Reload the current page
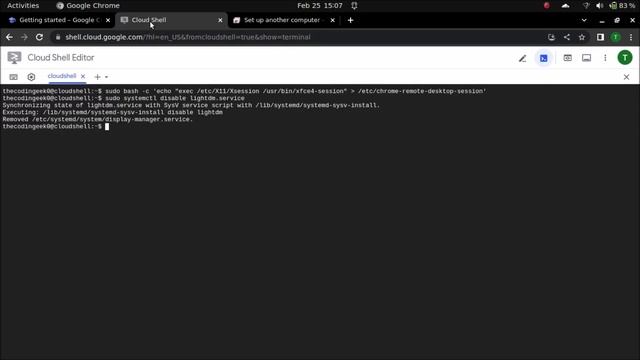 tap(39, 37)
